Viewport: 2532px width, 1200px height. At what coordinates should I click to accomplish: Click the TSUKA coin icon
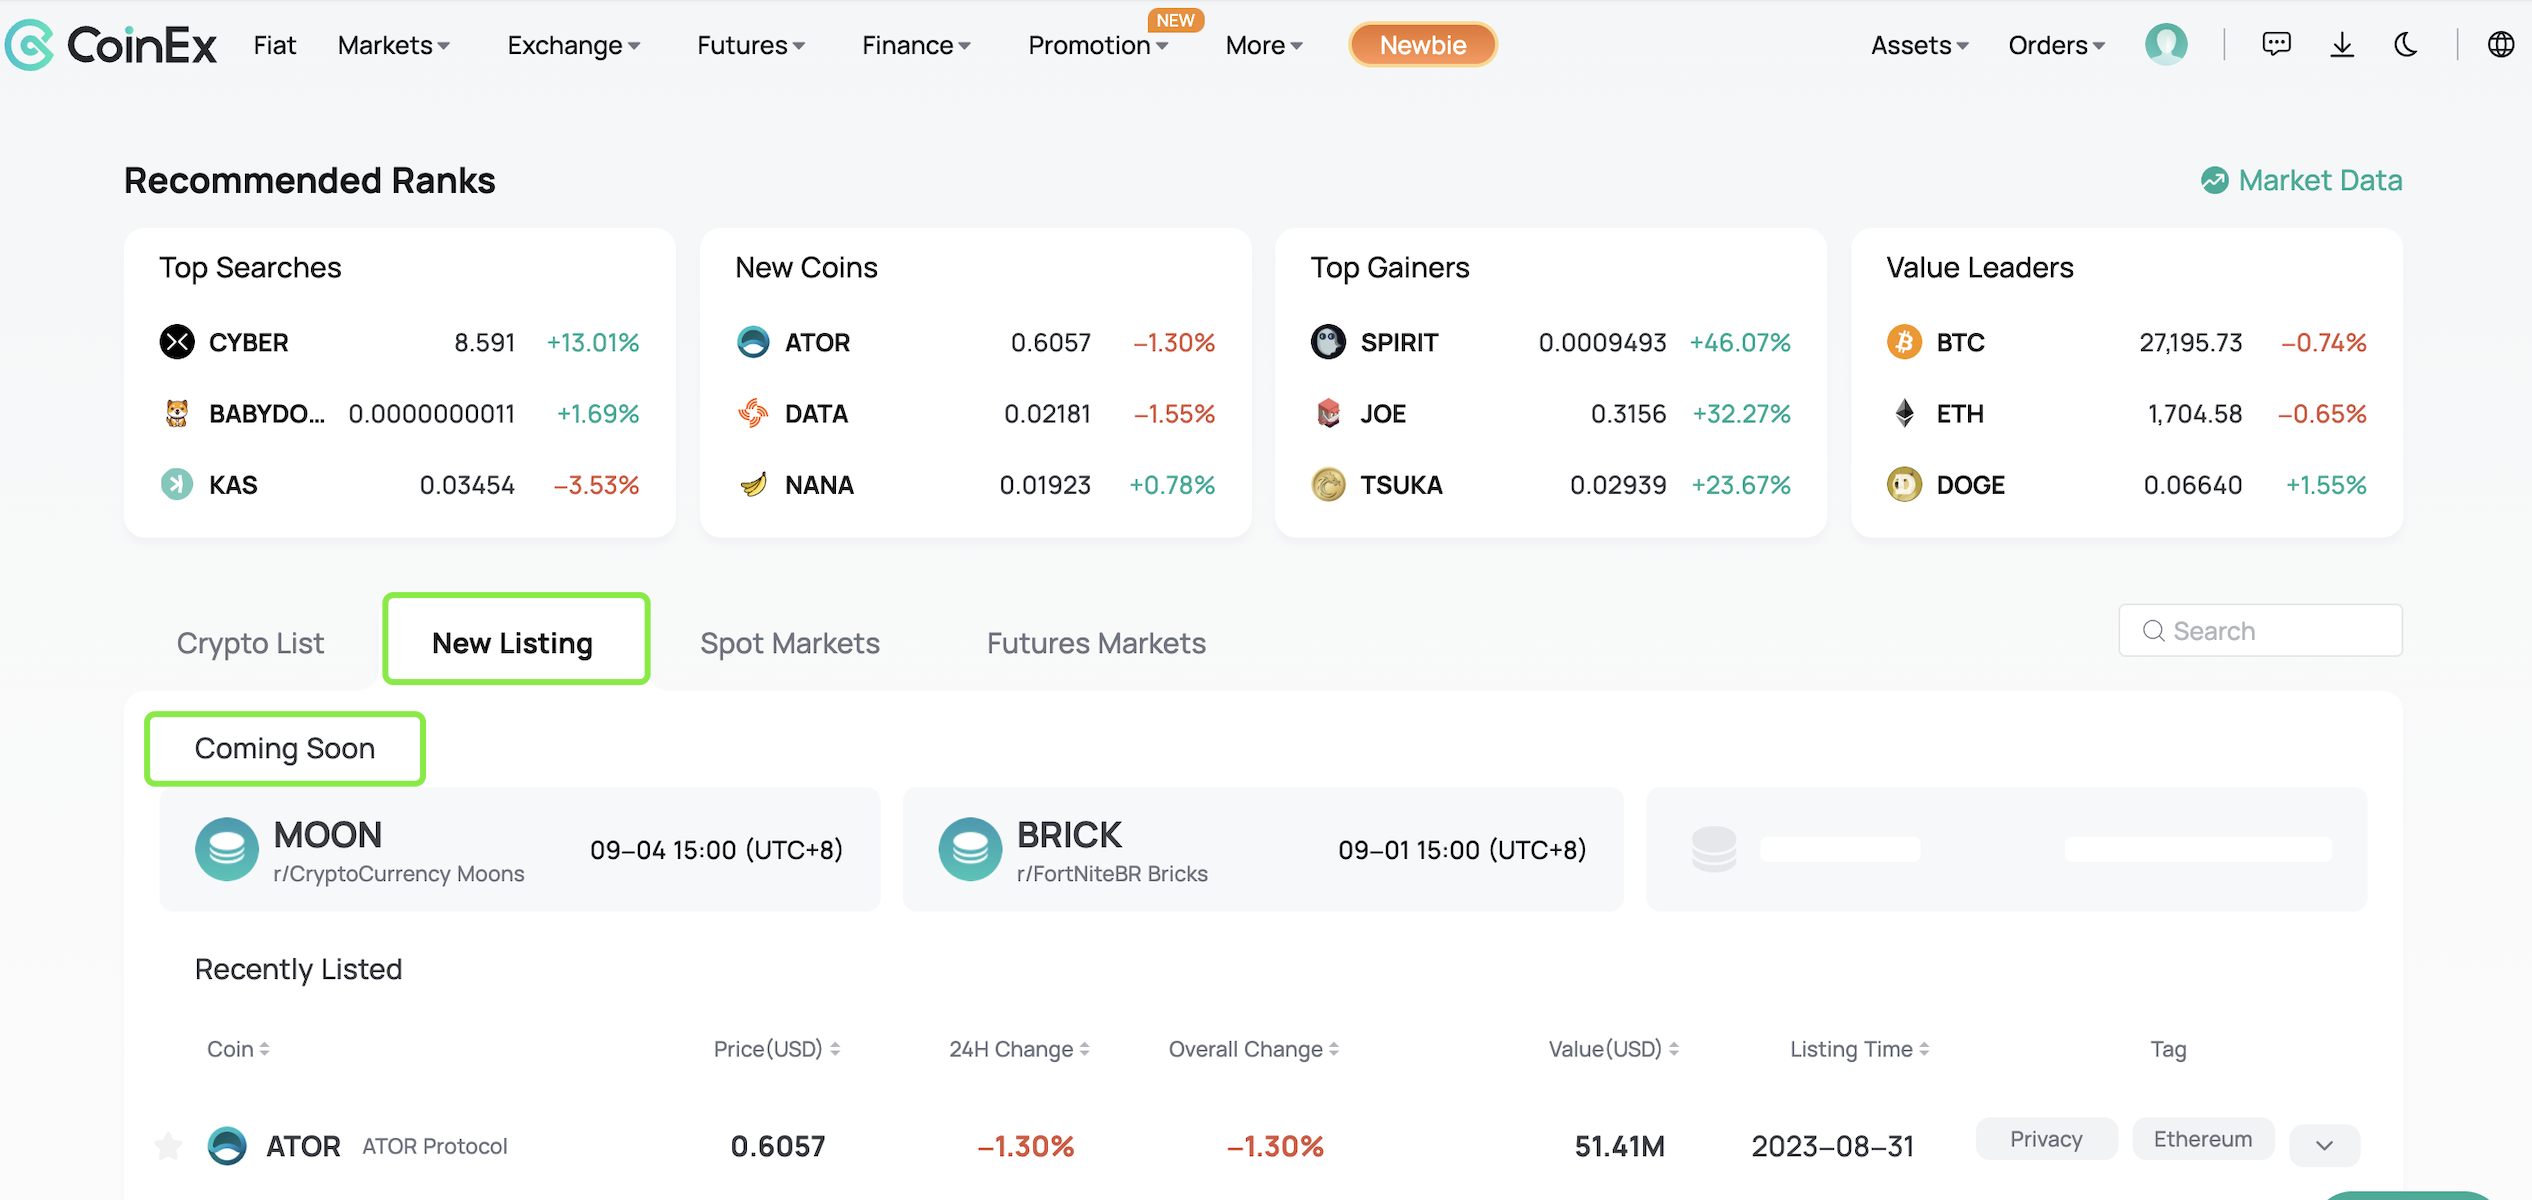pos(1328,484)
